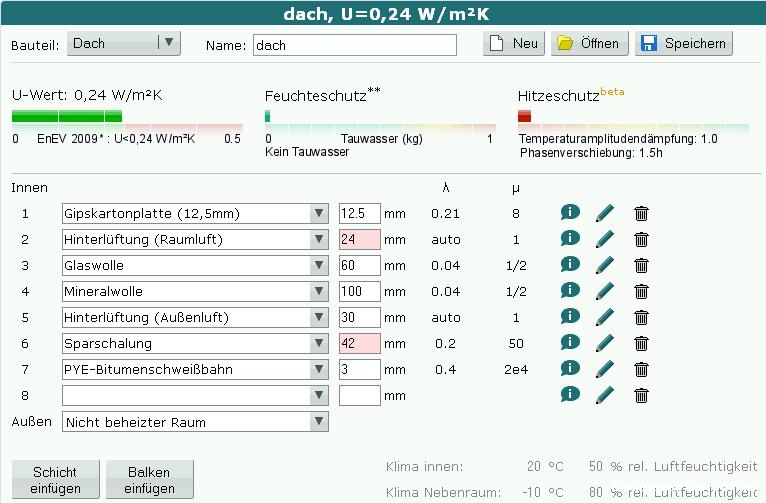Image resolution: width=766 pixels, height=503 pixels.
Task: Click Schicht einfügen button
Action: [x=54, y=480]
